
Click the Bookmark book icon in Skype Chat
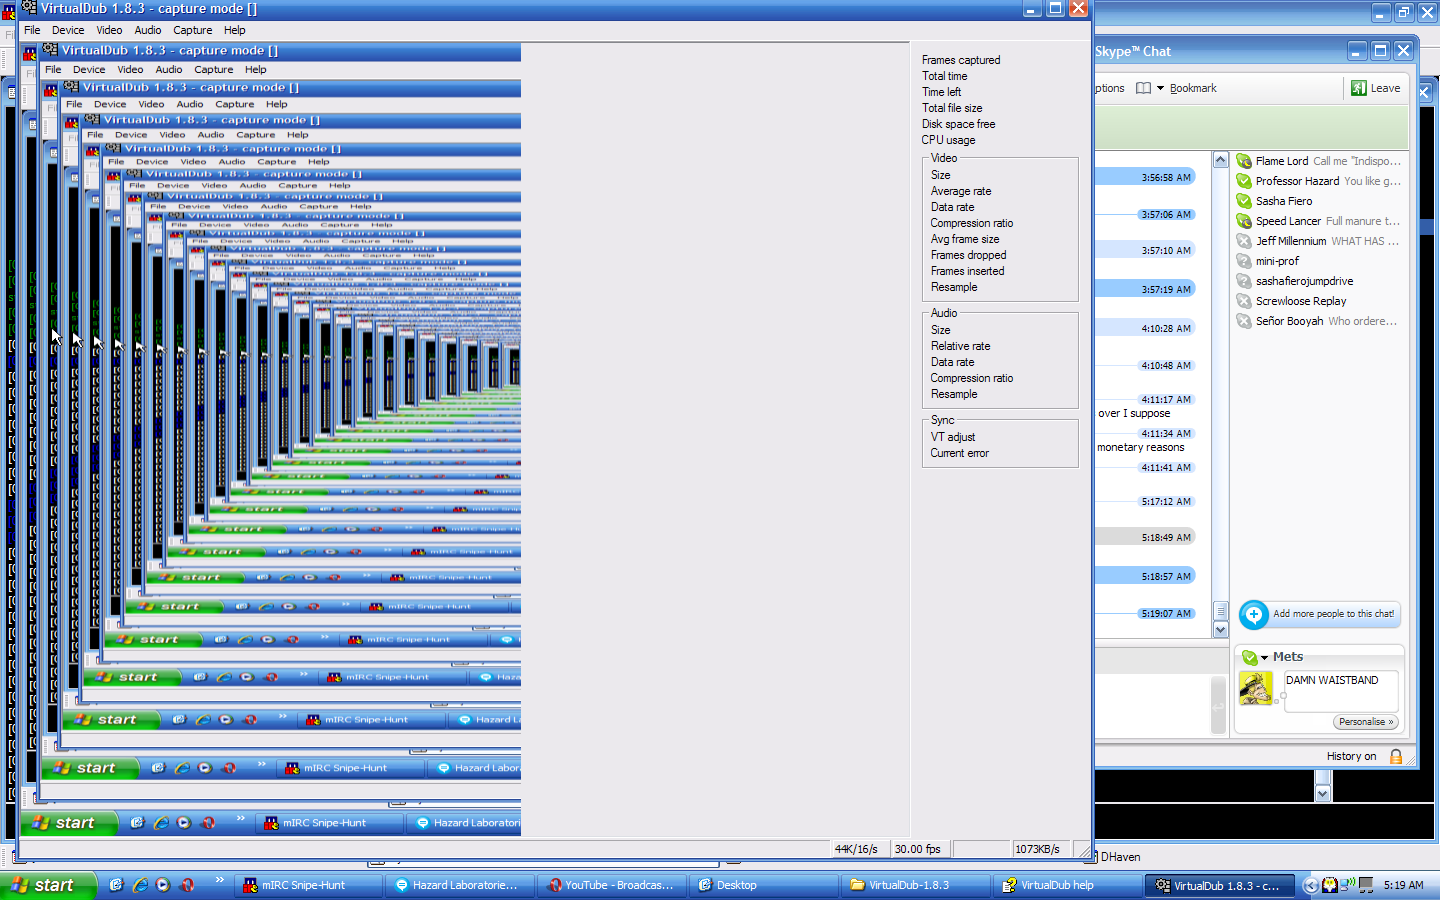point(1143,88)
